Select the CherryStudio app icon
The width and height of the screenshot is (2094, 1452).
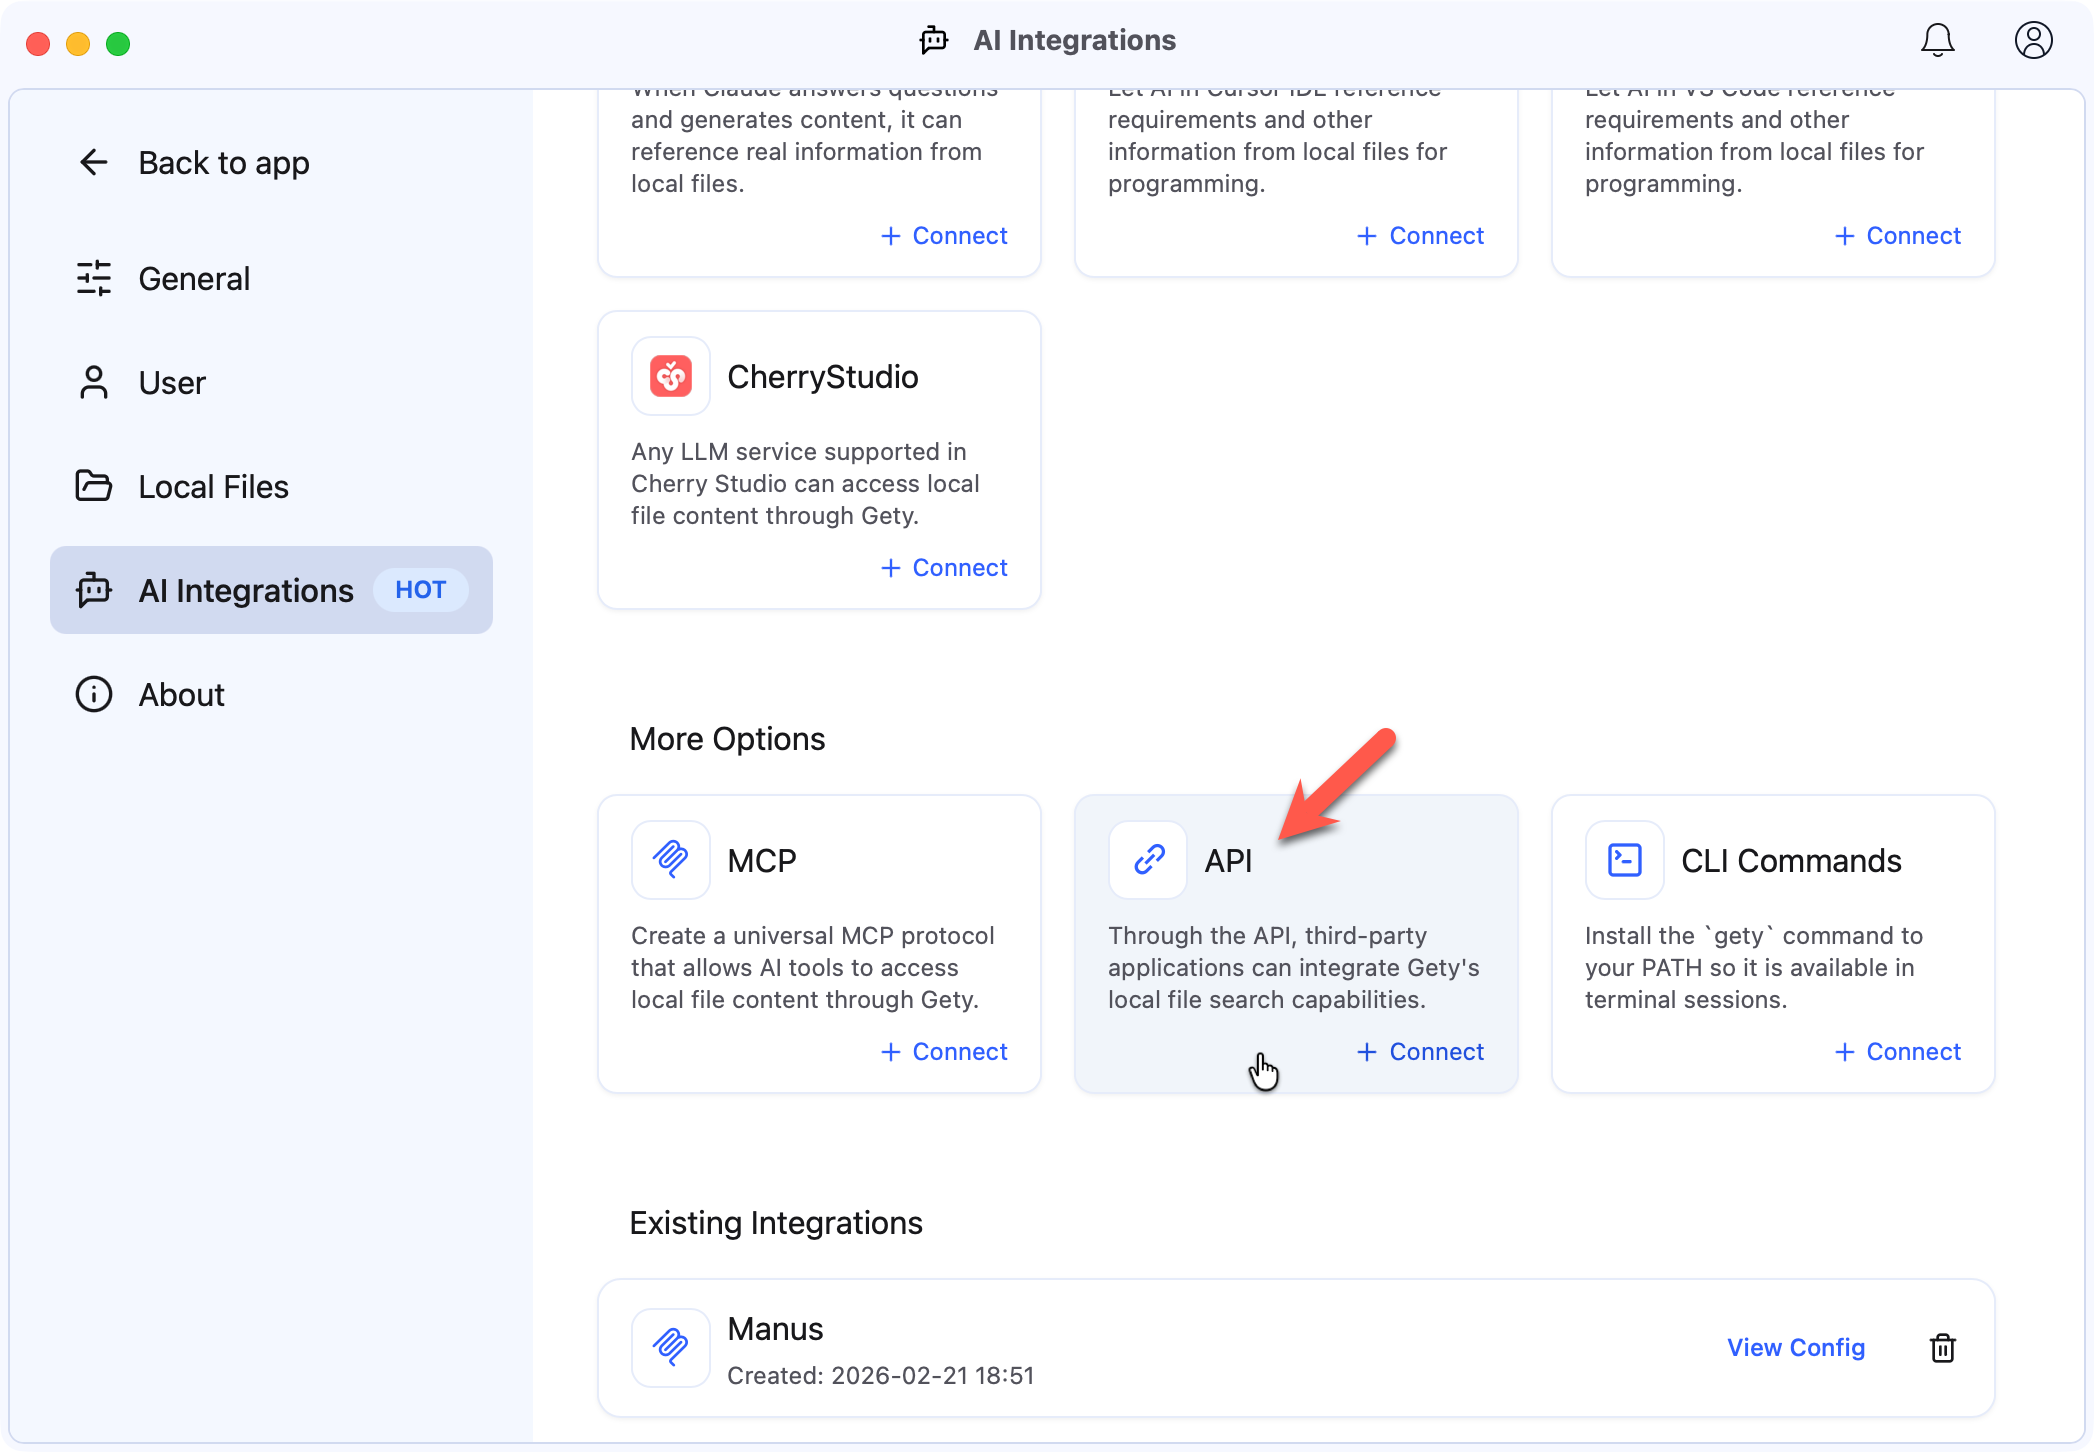(670, 376)
